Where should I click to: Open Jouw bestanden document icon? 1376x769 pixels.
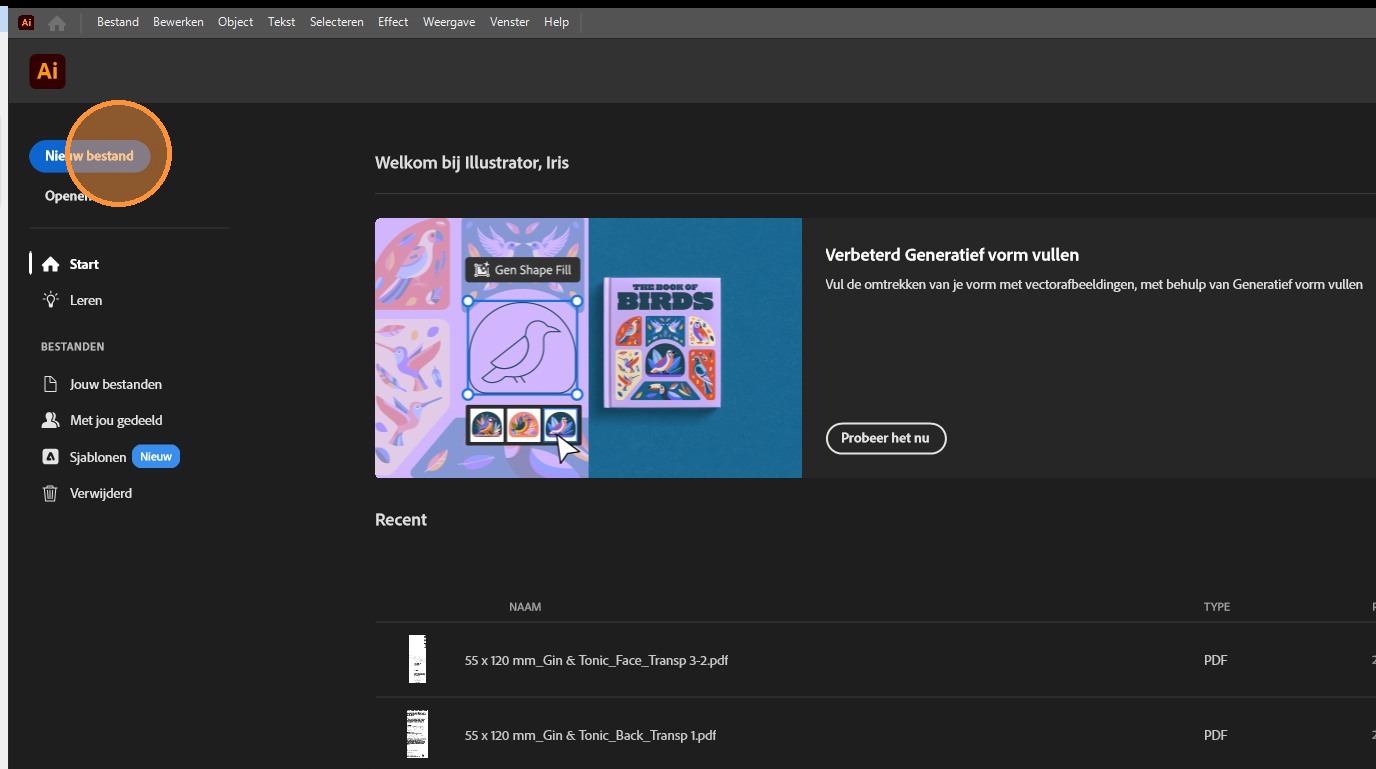point(50,384)
